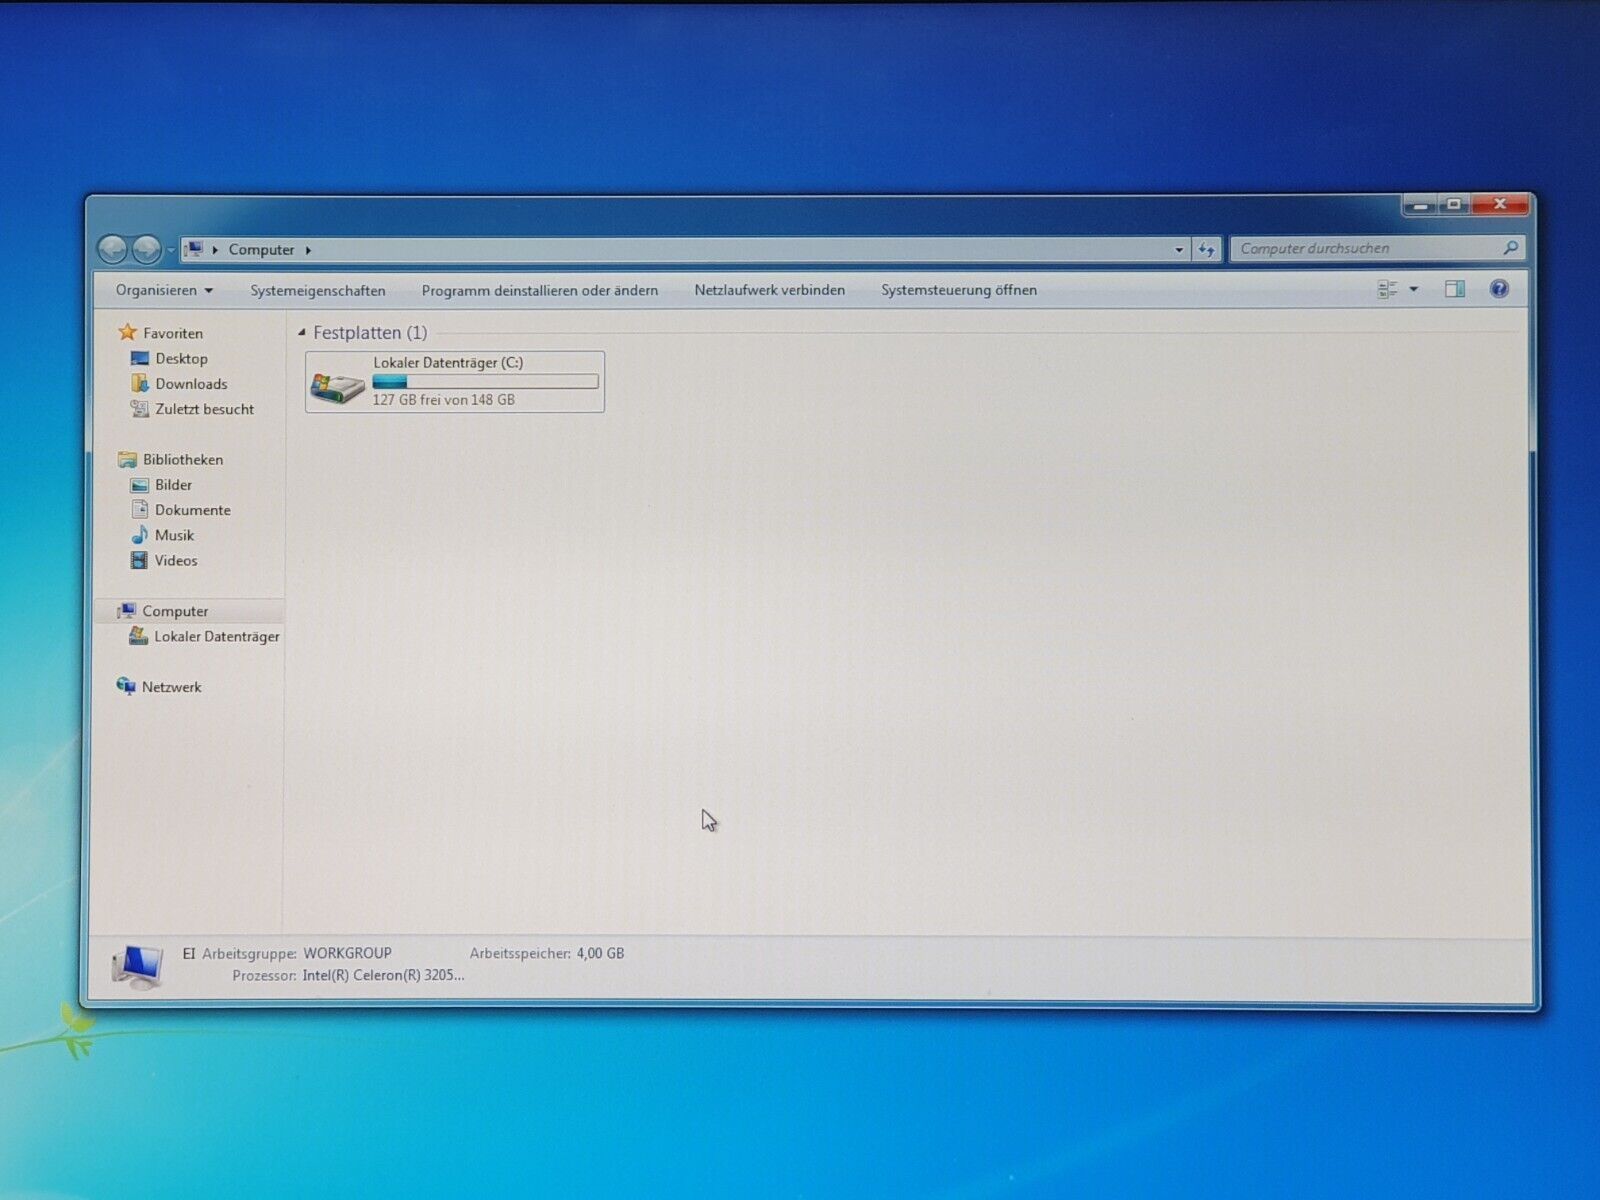The height and width of the screenshot is (1200, 1600).
Task: Select Downloads in the Favoriten list
Action: (190, 384)
